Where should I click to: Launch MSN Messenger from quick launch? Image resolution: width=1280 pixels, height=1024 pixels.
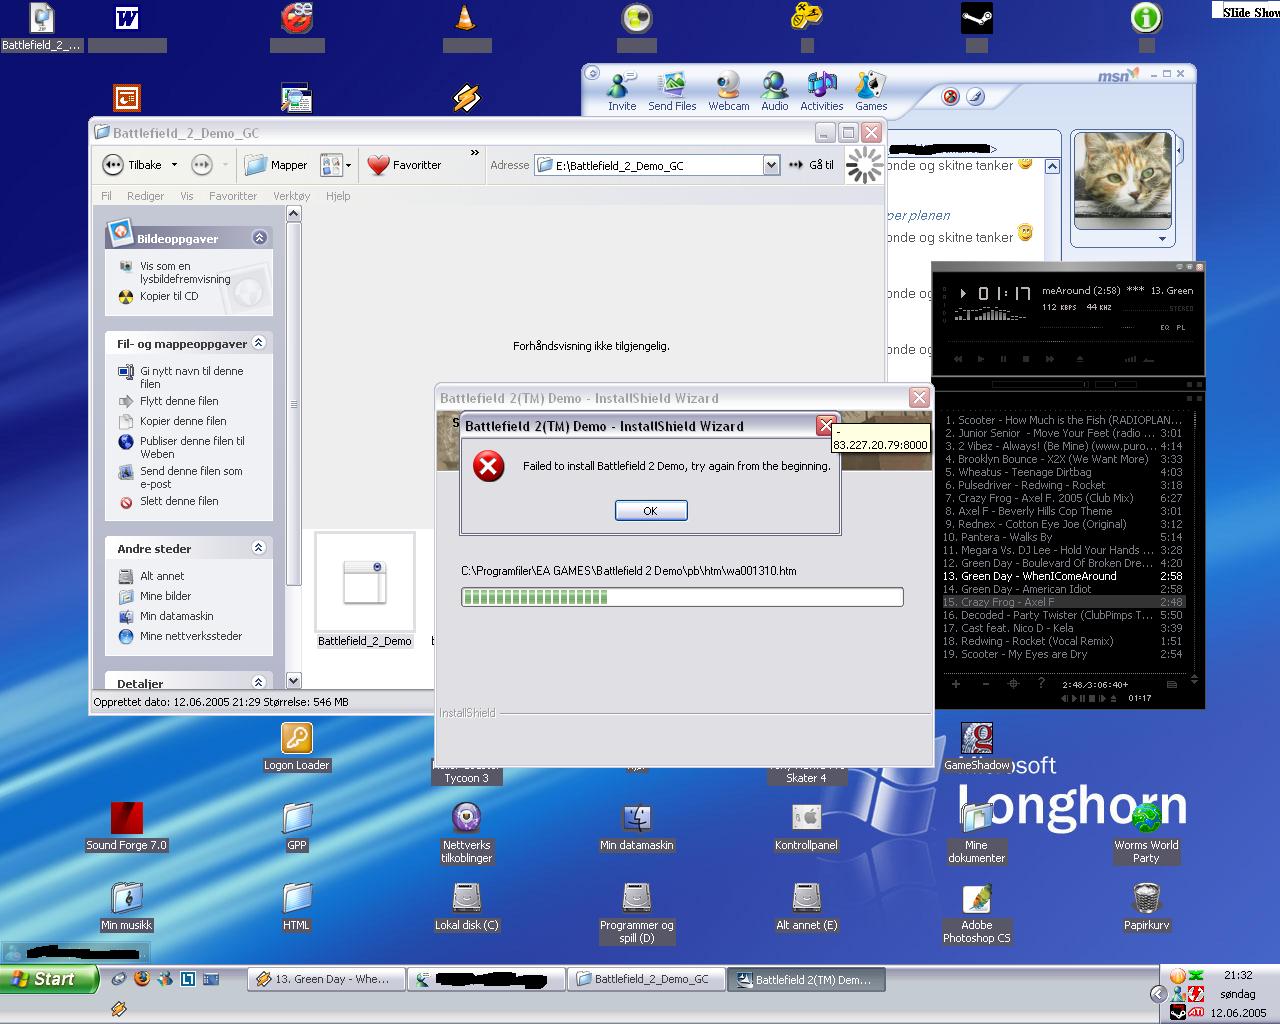165,978
